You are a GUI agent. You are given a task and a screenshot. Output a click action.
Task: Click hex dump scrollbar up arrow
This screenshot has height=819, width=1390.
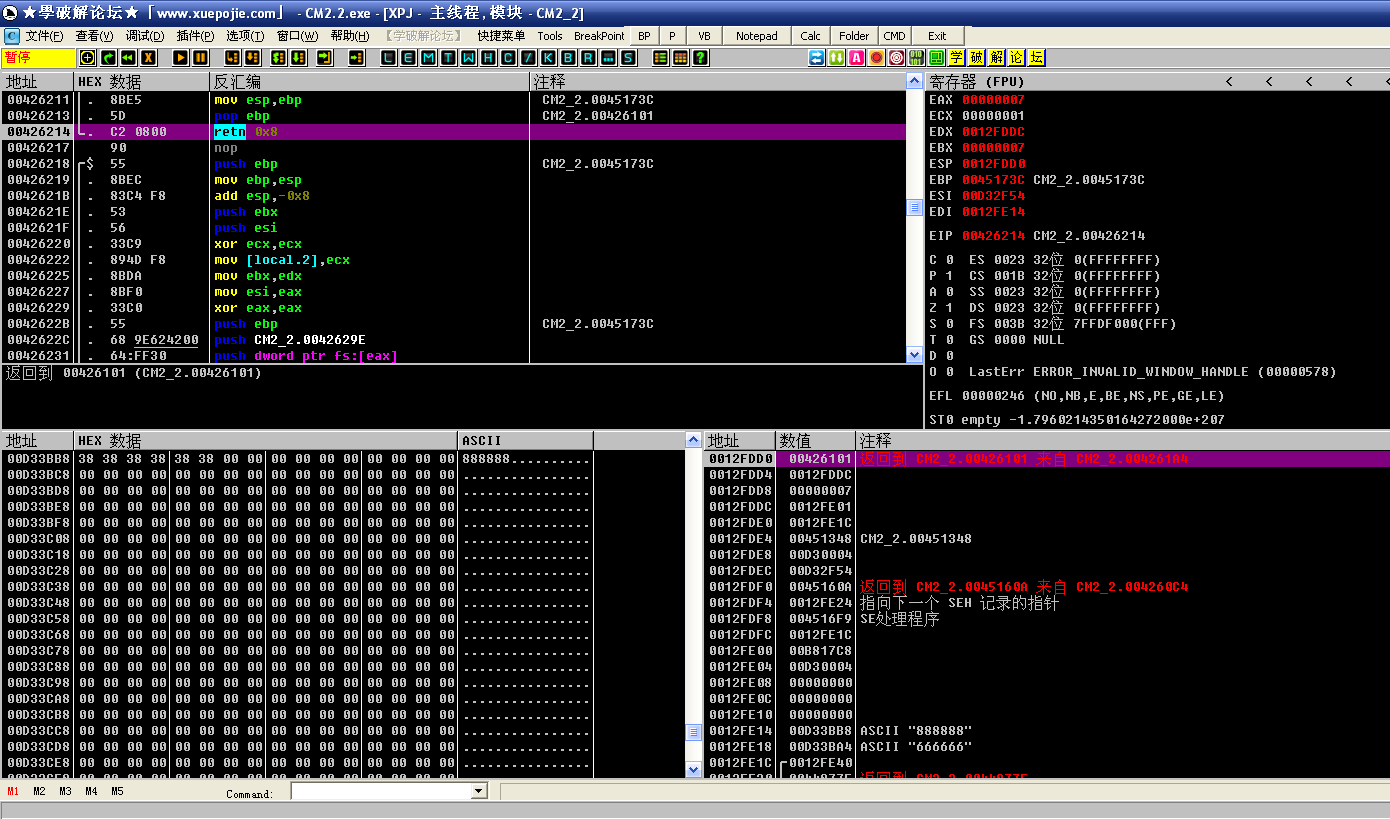pos(694,440)
